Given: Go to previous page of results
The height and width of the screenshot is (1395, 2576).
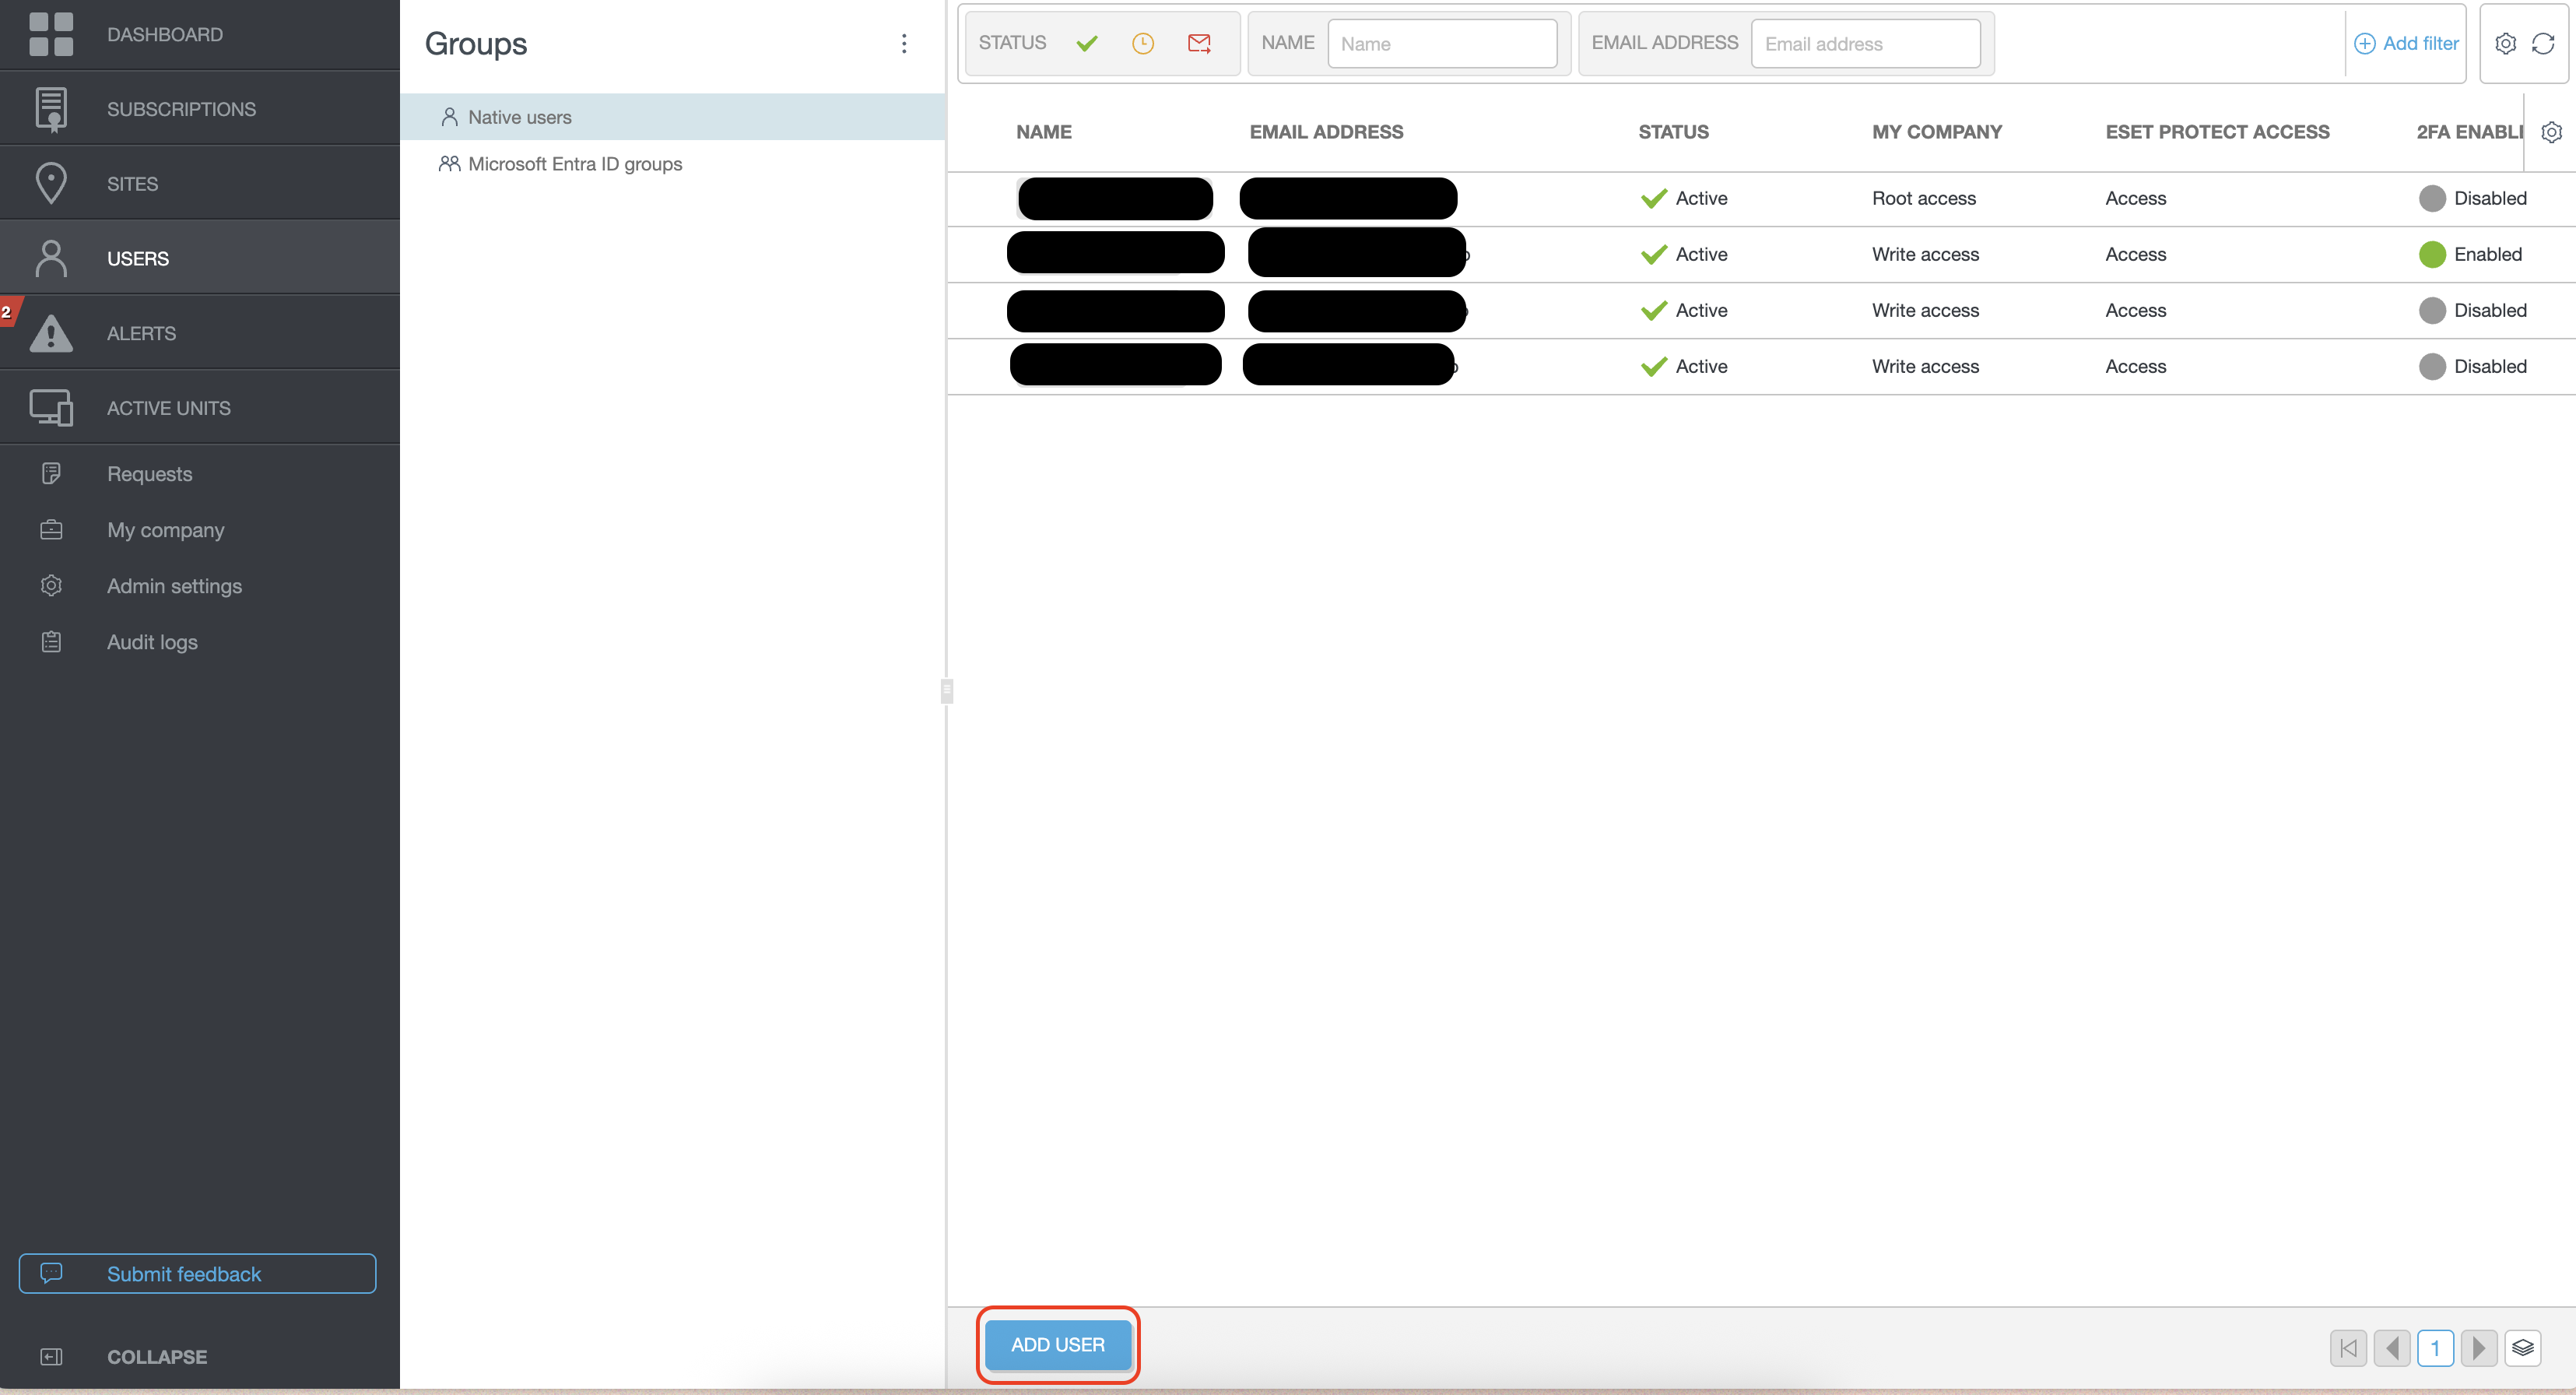Looking at the screenshot, I should click(x=2392, y=1347).
